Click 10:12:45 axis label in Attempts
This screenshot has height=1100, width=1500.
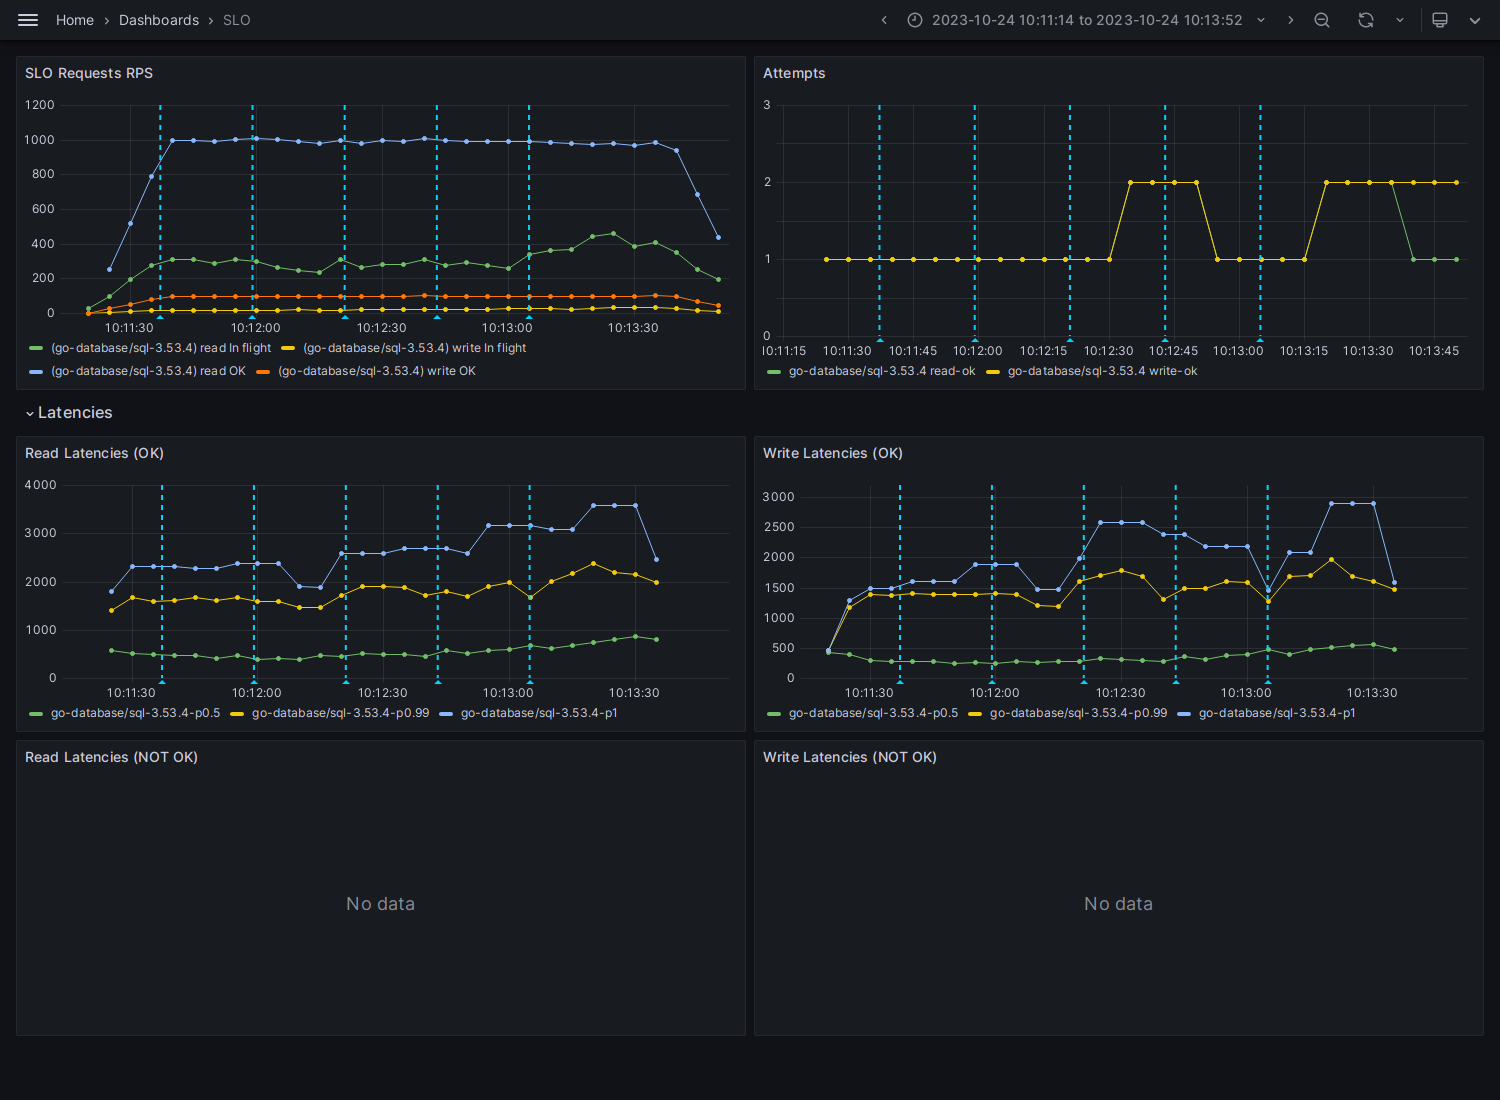pos(1173,351)
